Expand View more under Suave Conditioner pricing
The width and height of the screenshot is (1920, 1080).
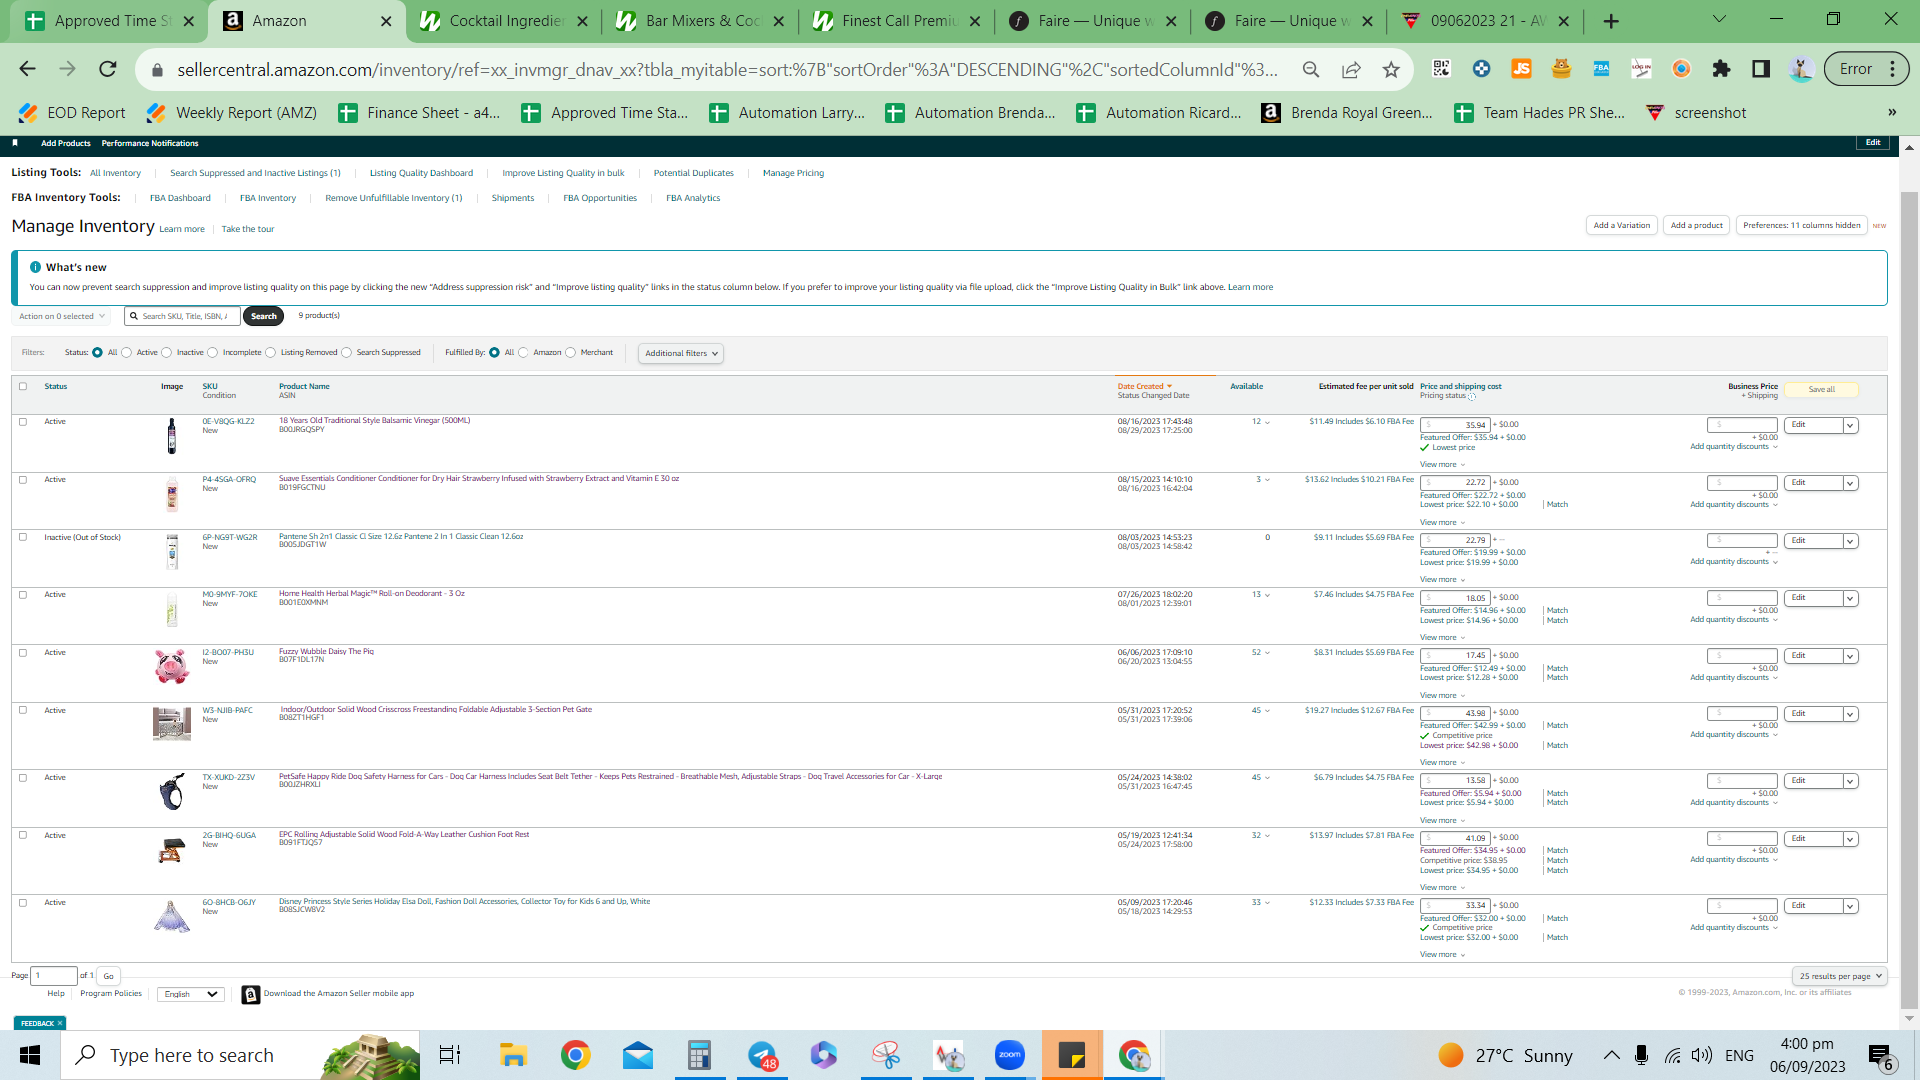point(1442,522)
